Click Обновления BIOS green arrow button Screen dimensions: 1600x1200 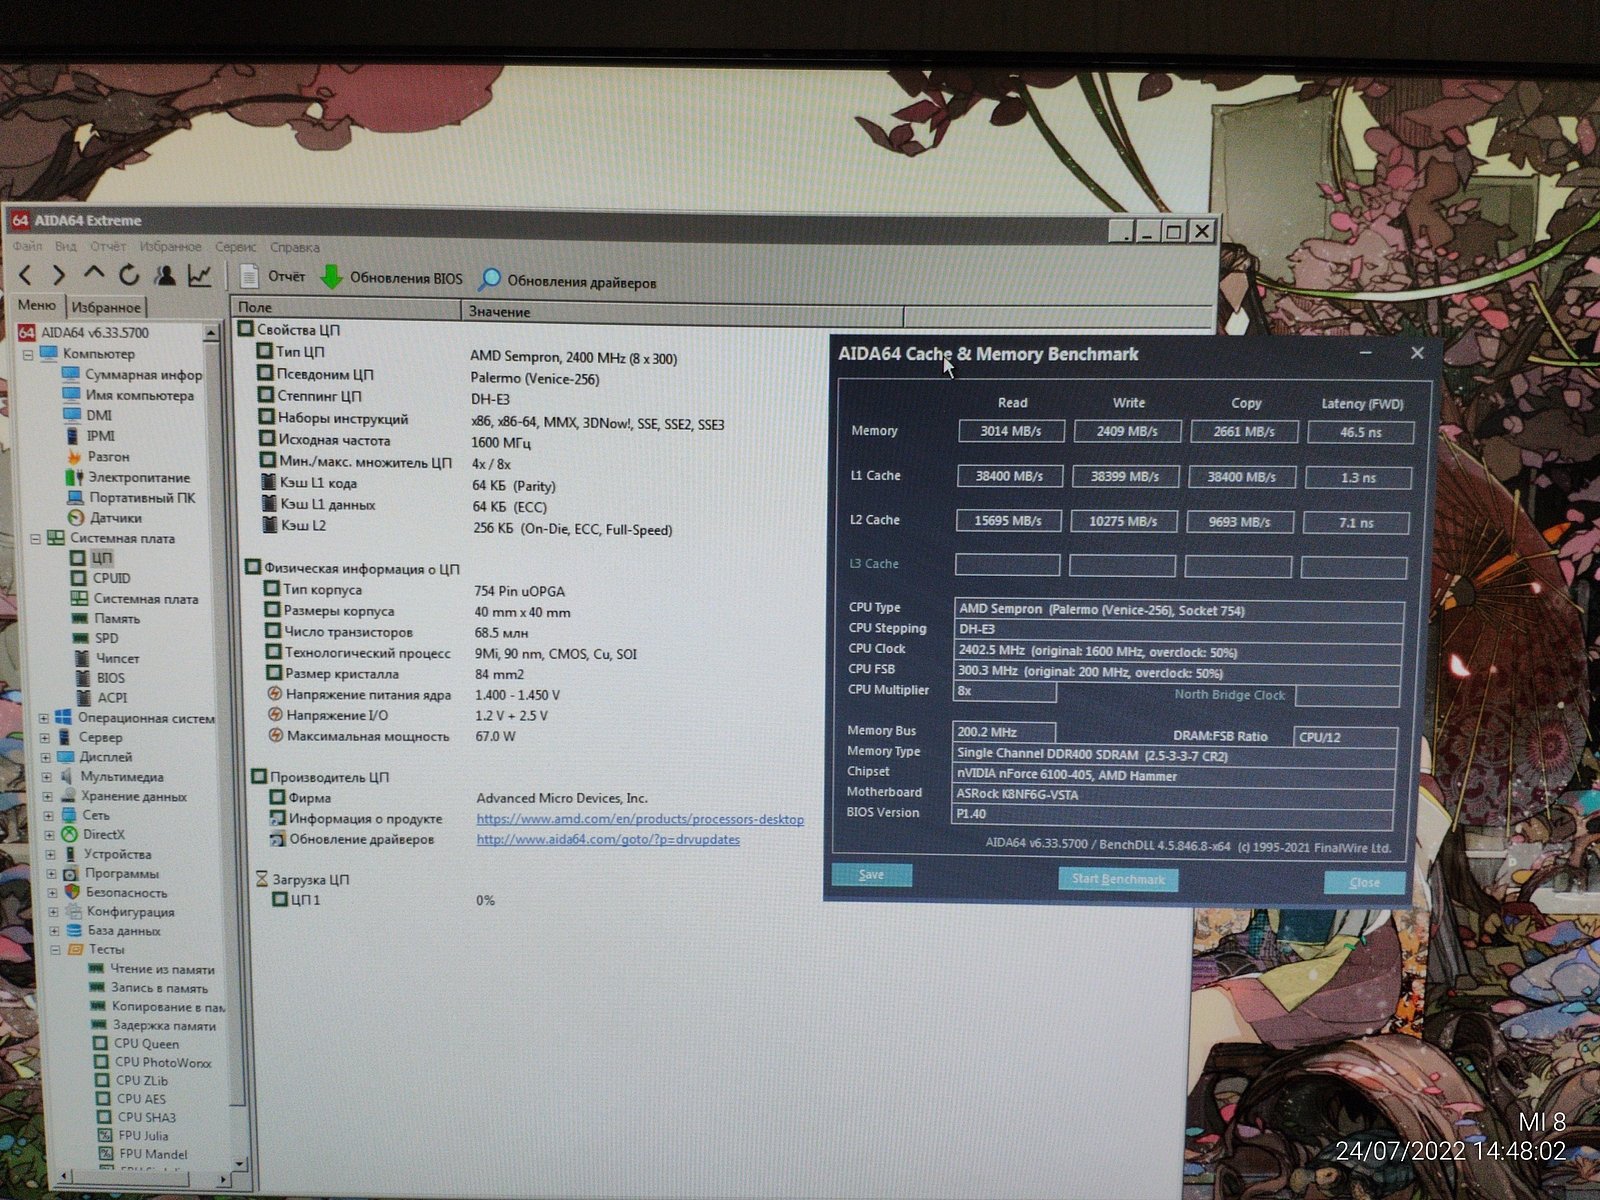click(391, 278)
